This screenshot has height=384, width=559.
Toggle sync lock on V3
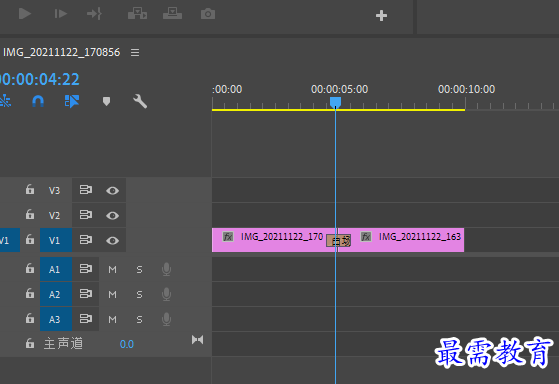[86, 190]
